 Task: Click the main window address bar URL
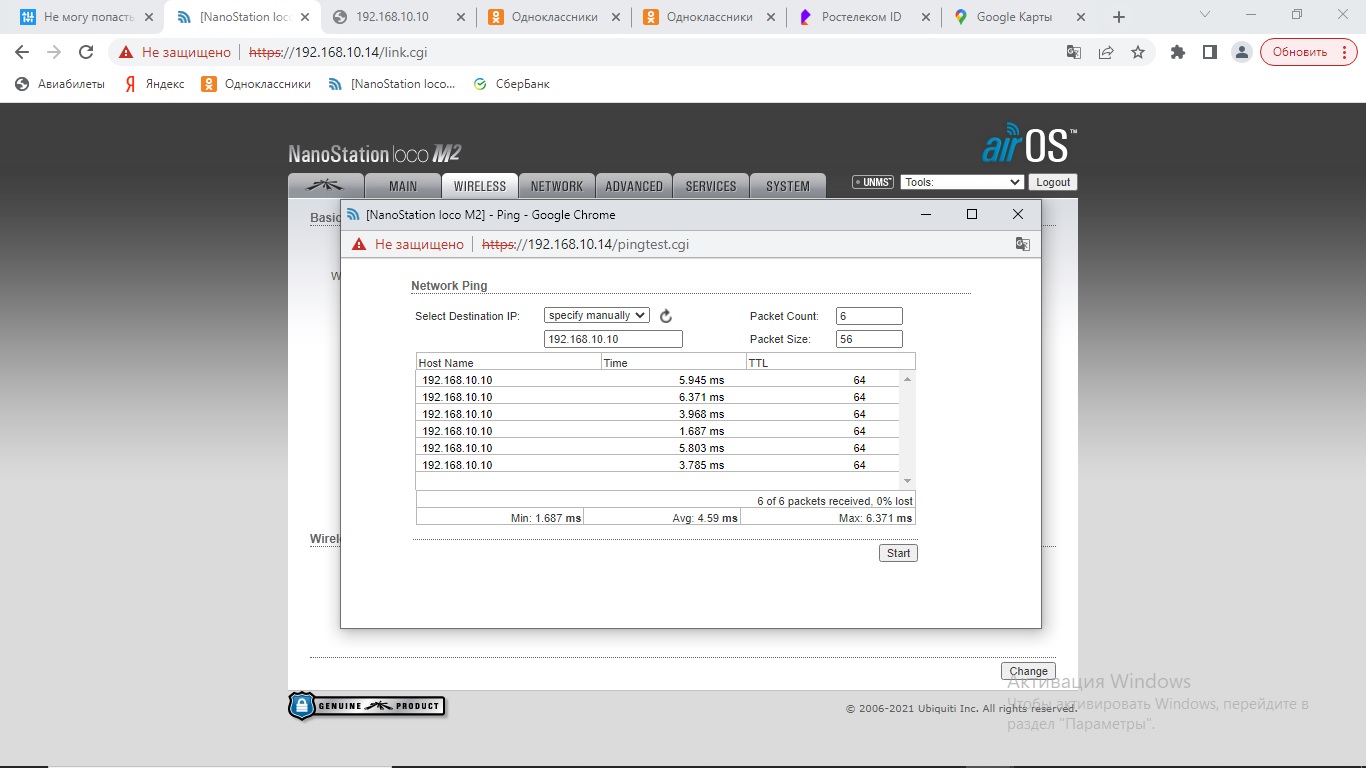[338, 52]
